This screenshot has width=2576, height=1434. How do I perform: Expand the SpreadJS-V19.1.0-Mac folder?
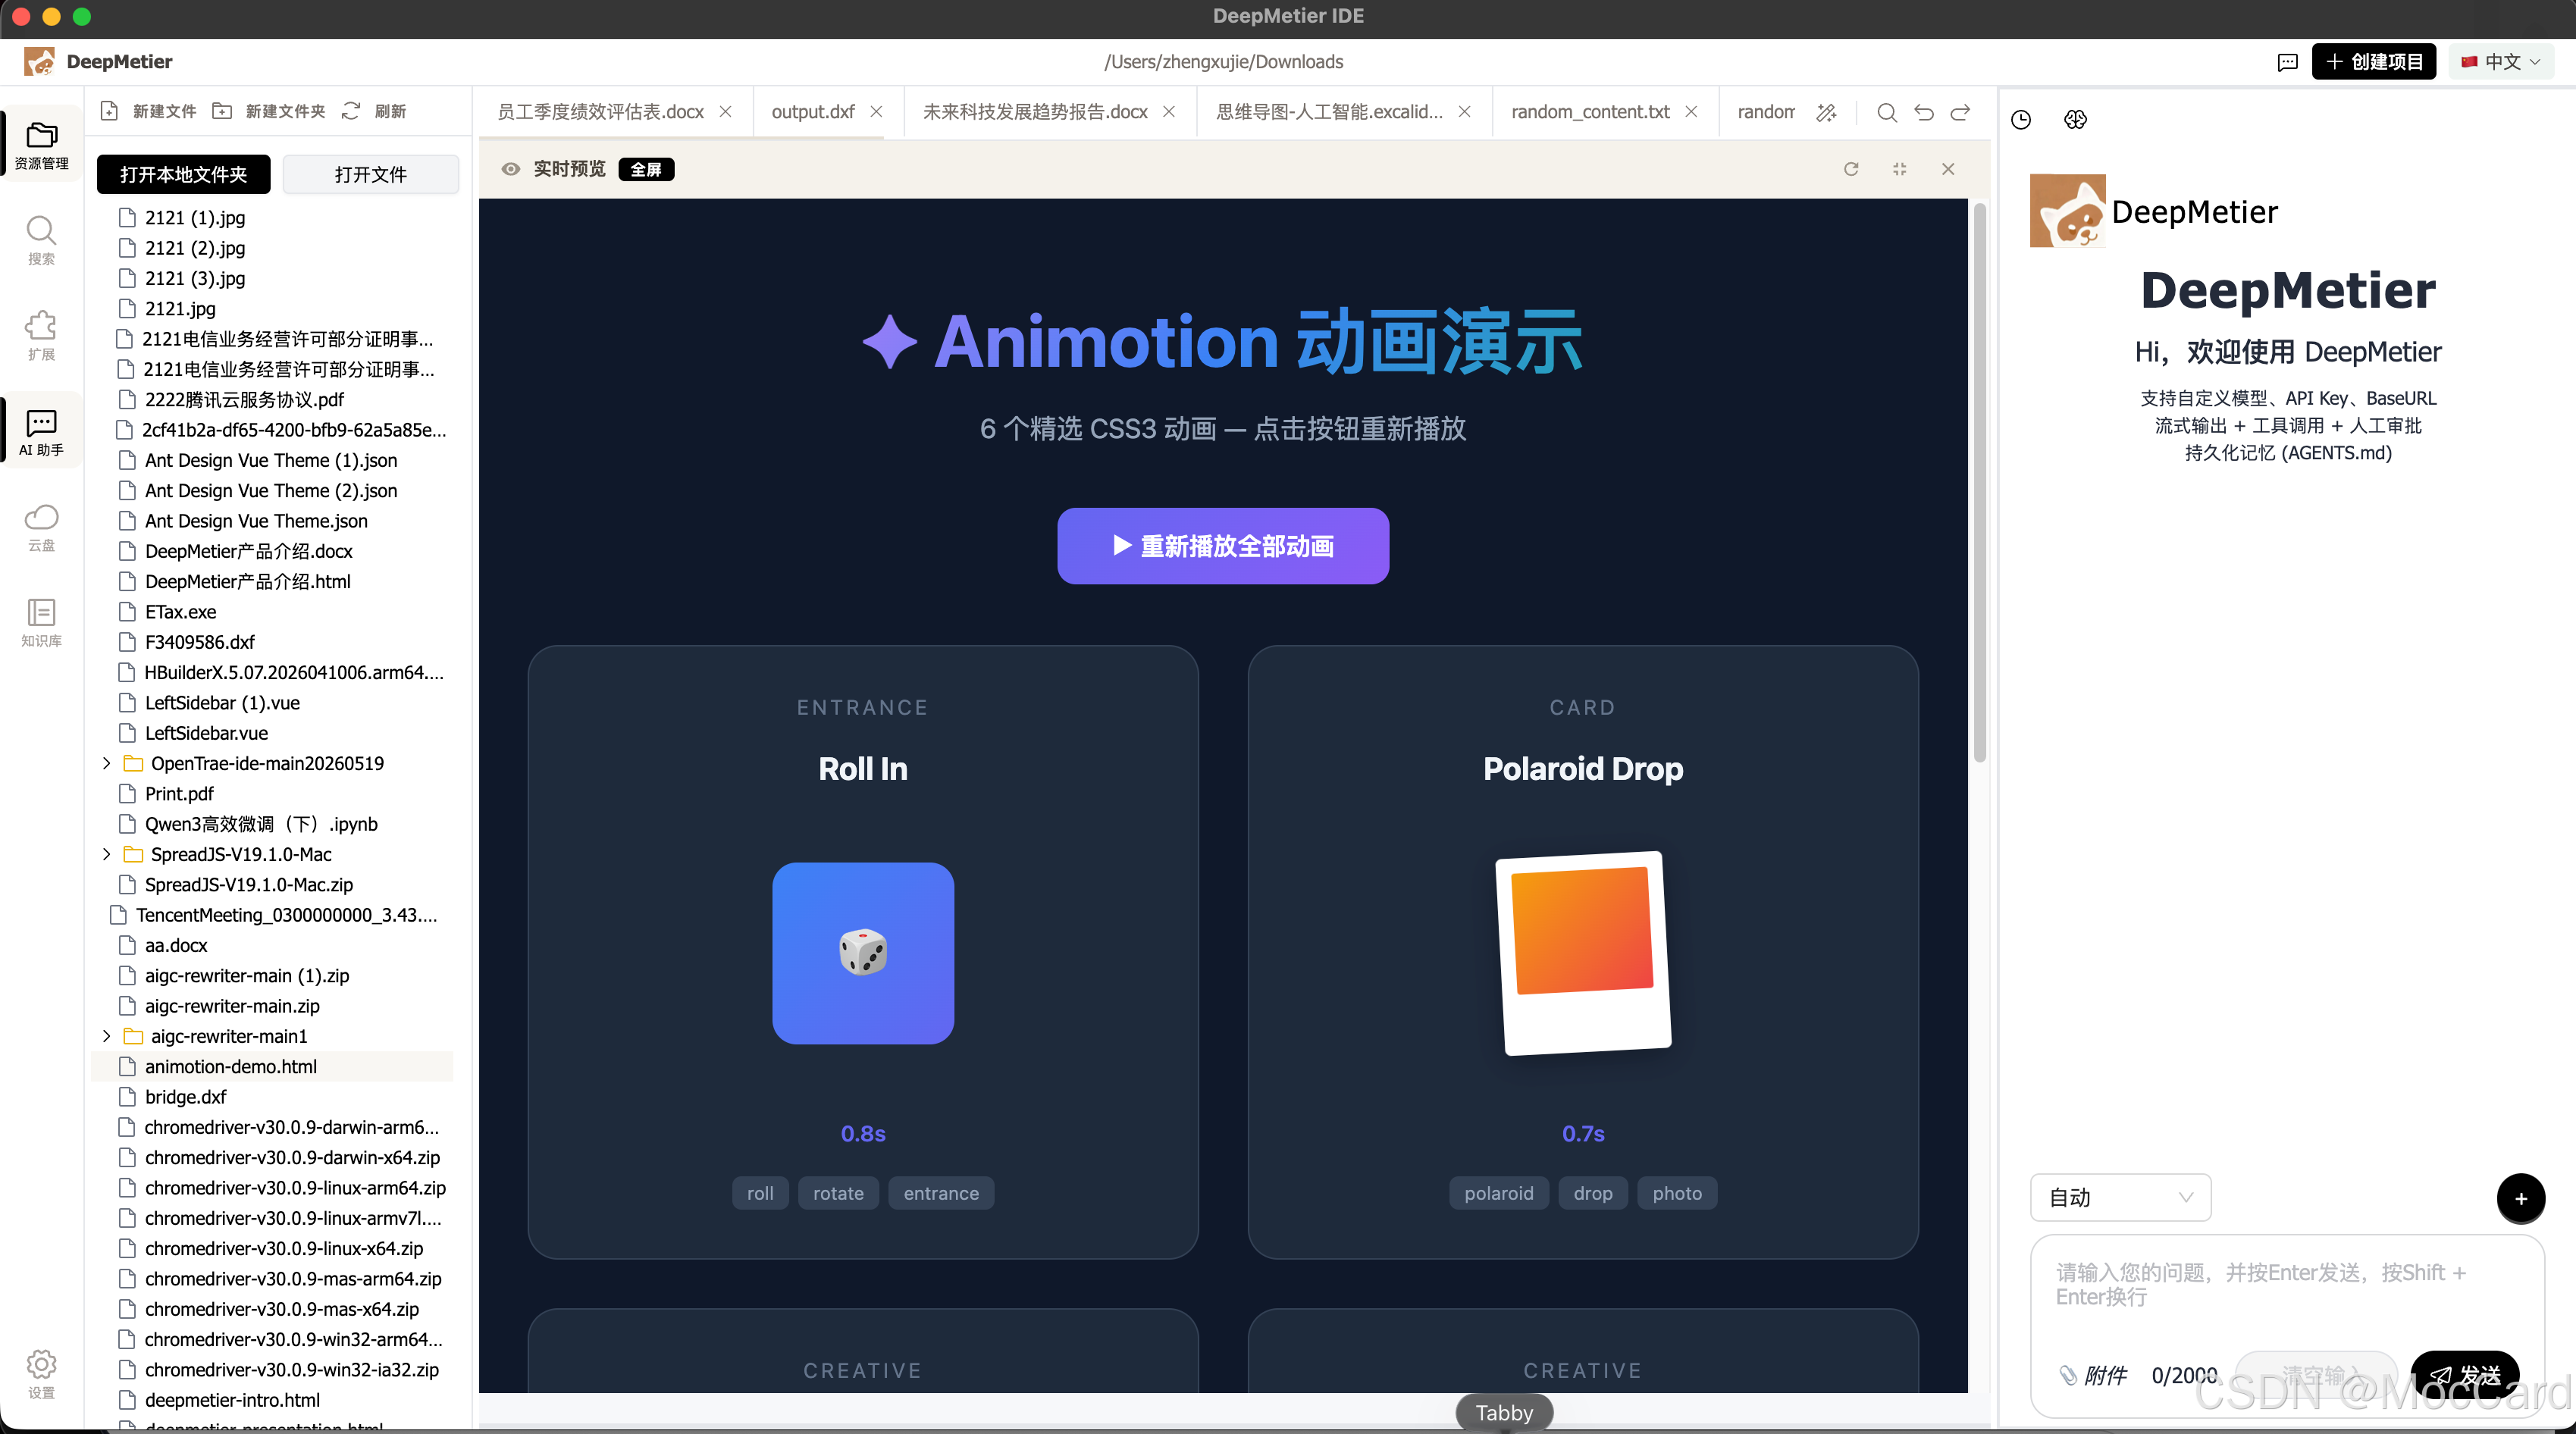click(x=106, y=854)
